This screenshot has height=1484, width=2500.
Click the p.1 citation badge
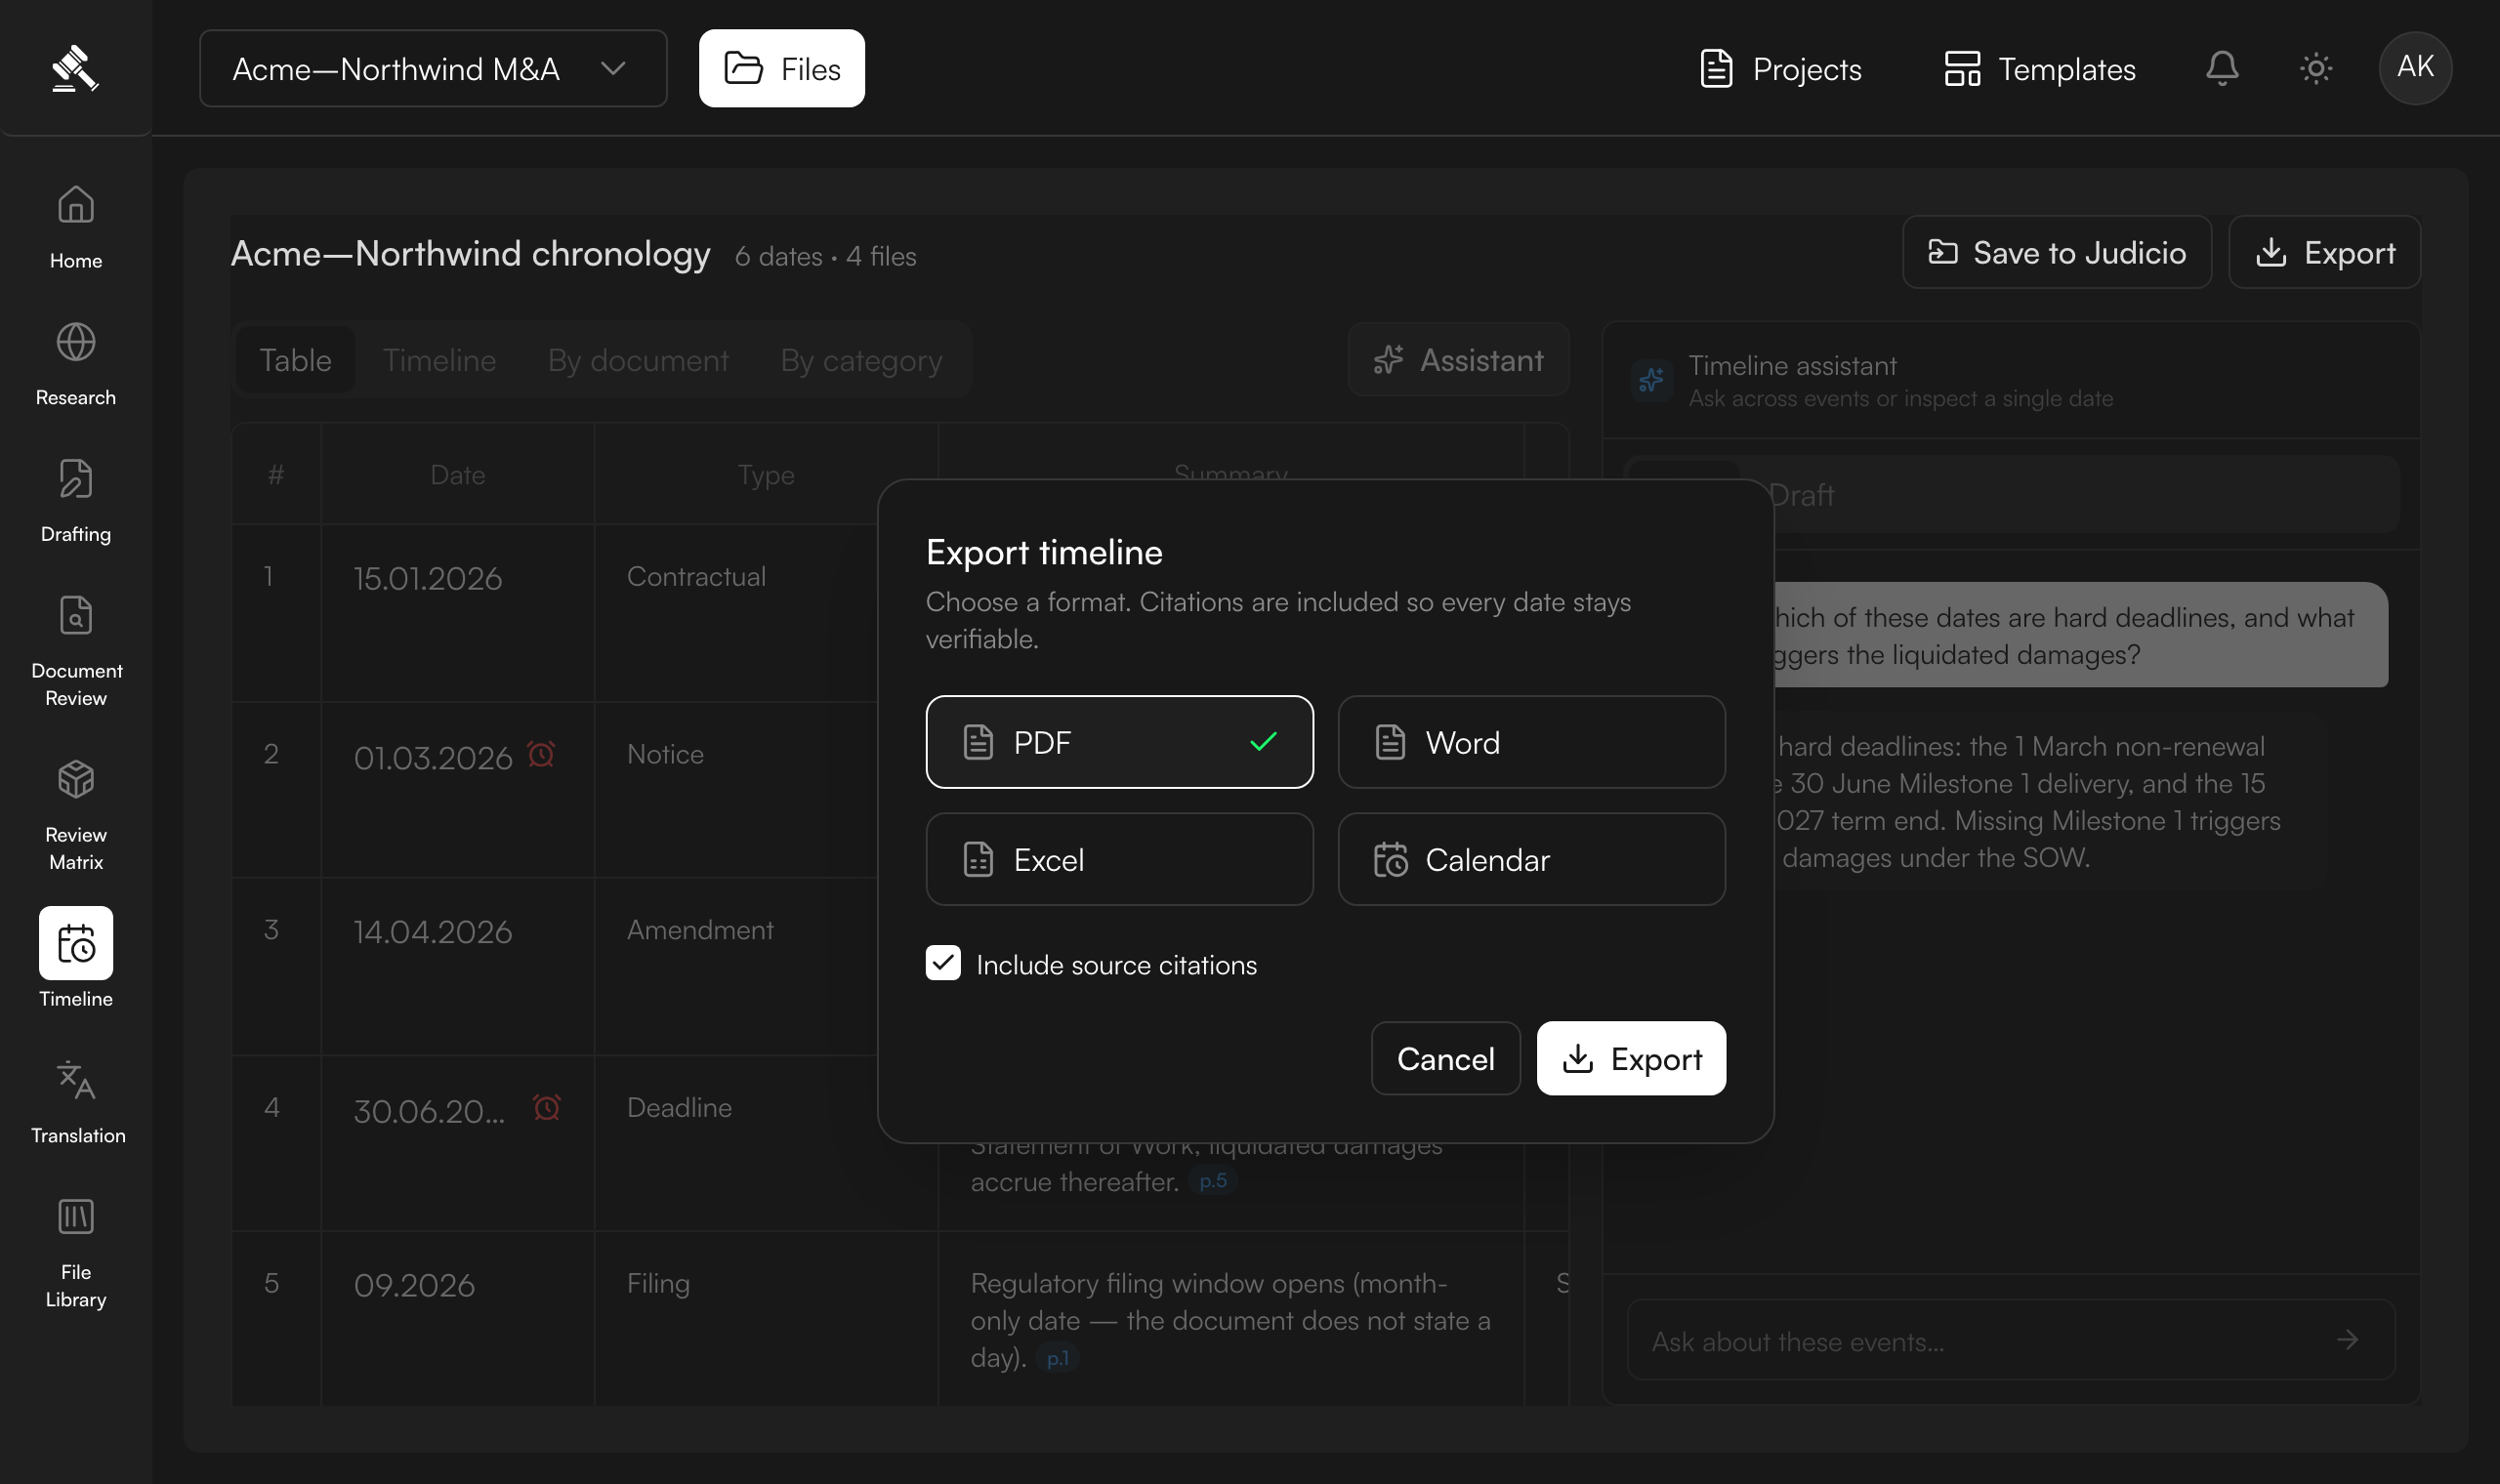(1058, 1358)
